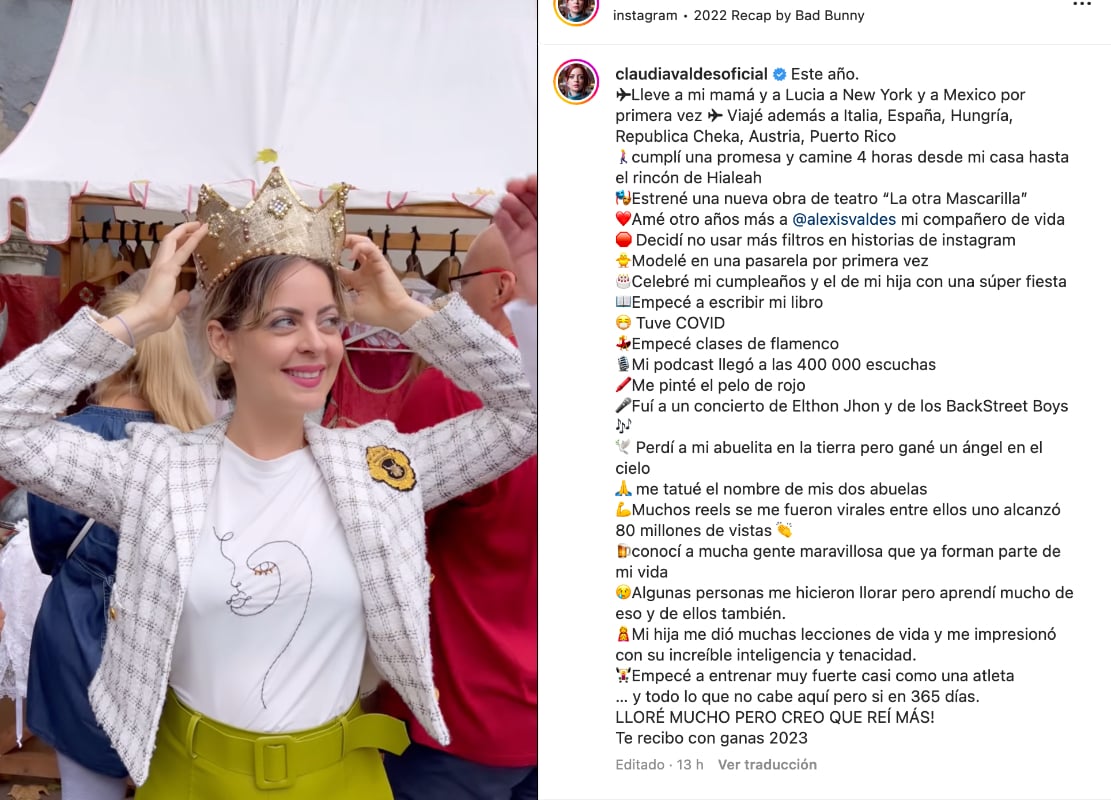Click the header profile picture avatar
The image size is (1111, 800).
[x=575, y=7]
